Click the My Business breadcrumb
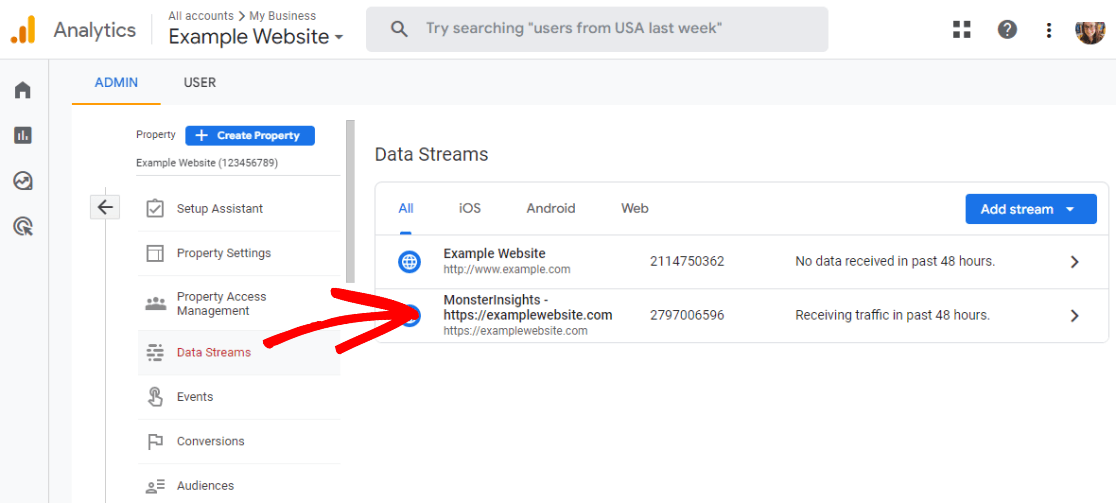1116x503 pixels. [283, 16]
